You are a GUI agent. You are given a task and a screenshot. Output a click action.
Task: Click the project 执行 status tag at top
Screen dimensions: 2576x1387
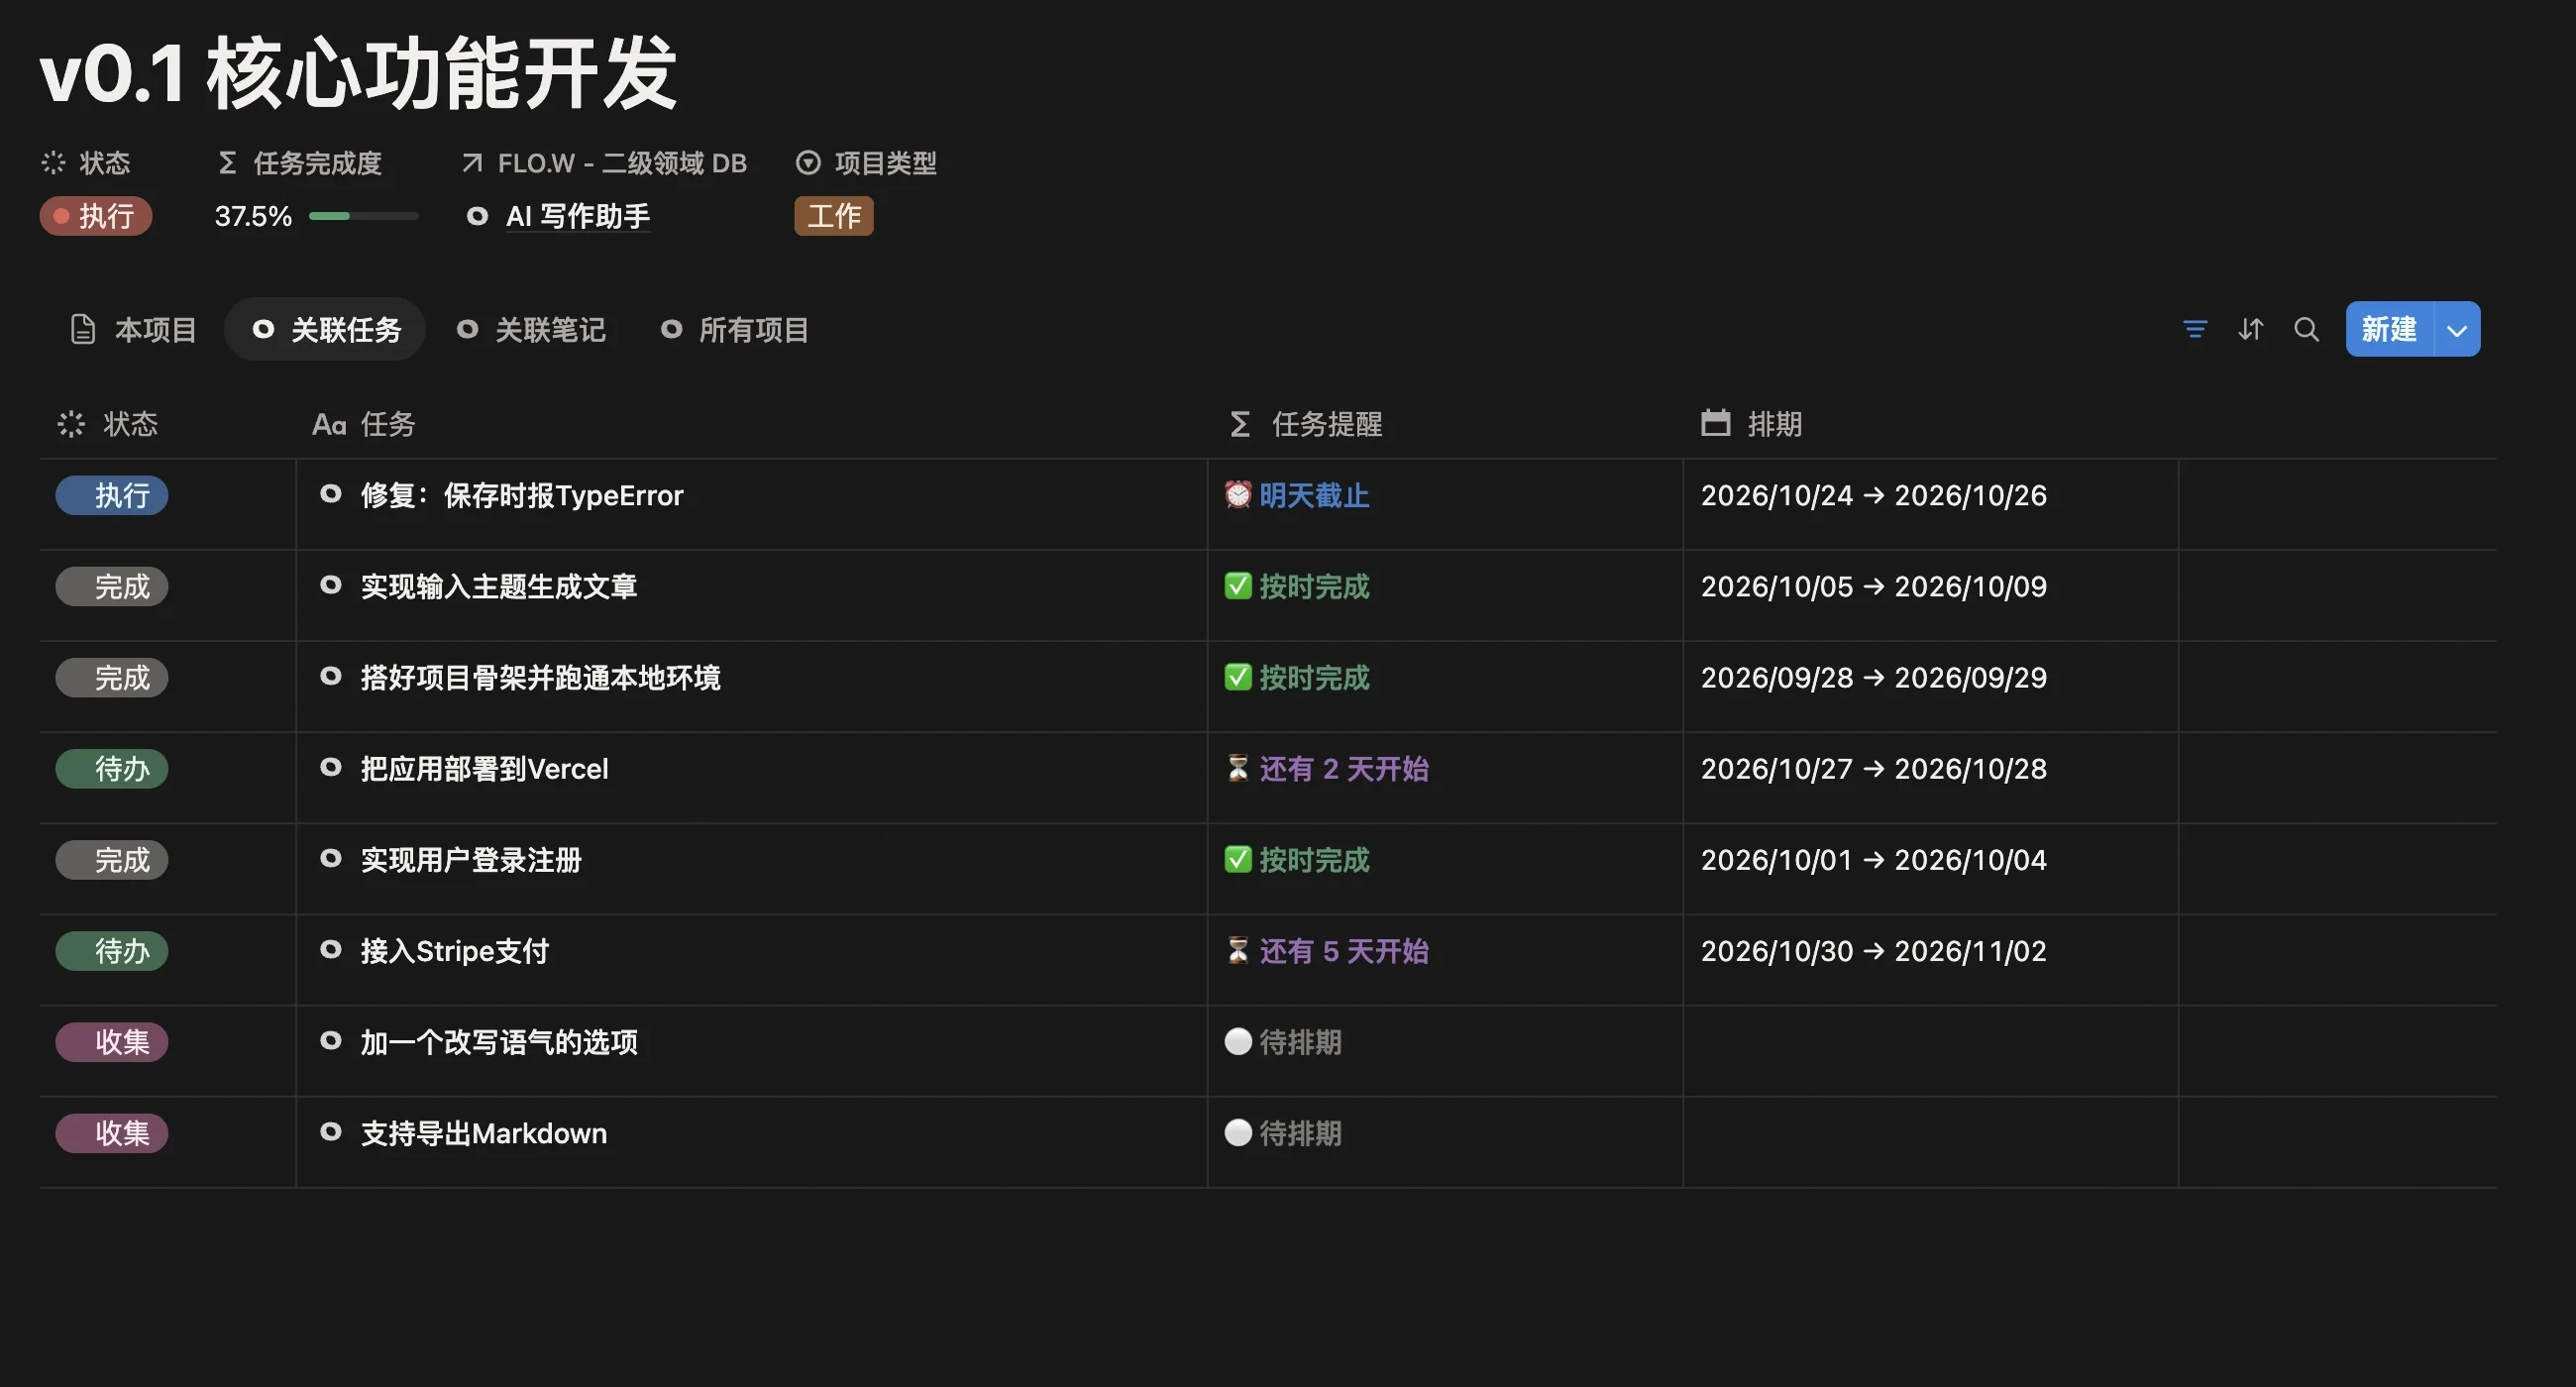(96, 216)
